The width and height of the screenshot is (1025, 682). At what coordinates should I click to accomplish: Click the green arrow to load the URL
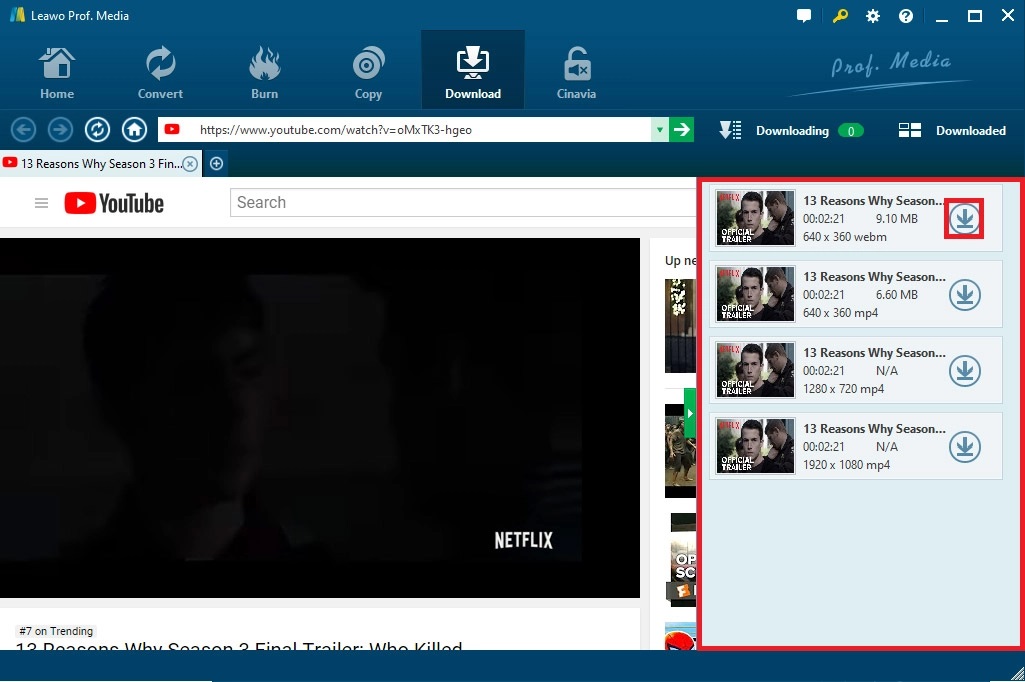click(682, 129)
